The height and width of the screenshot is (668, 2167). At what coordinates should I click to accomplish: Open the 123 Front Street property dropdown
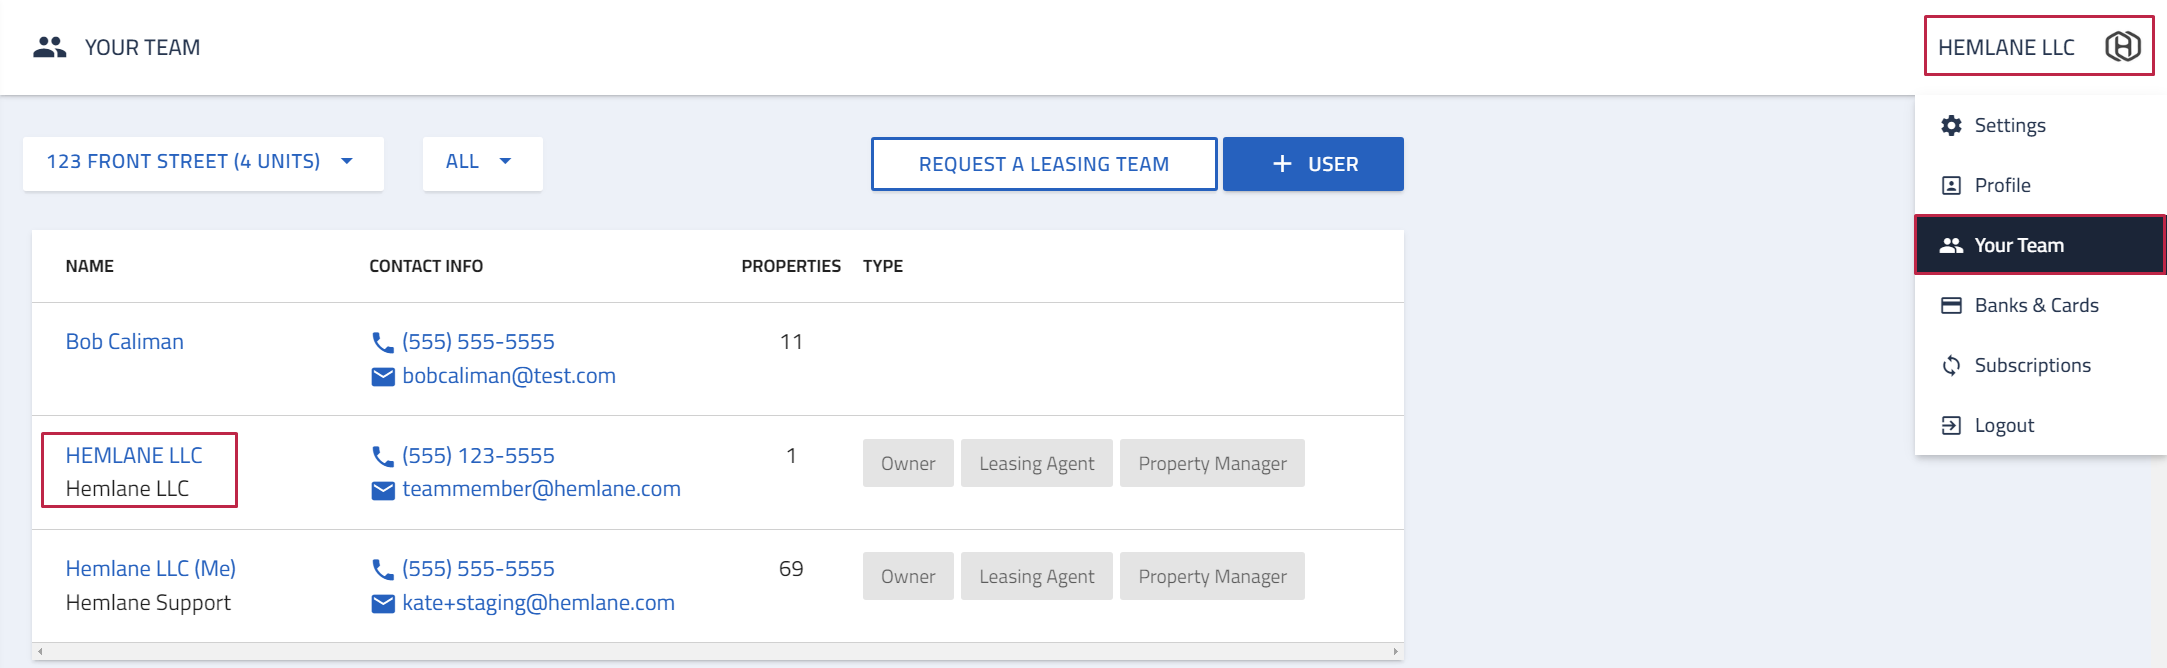coord(203,163)
